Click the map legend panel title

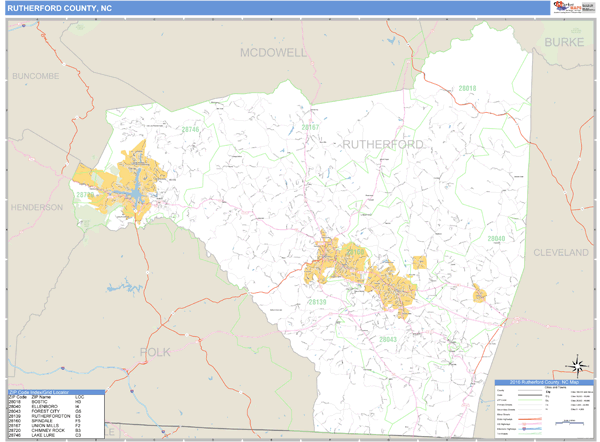pyautogui.click(x=545, y=383)
